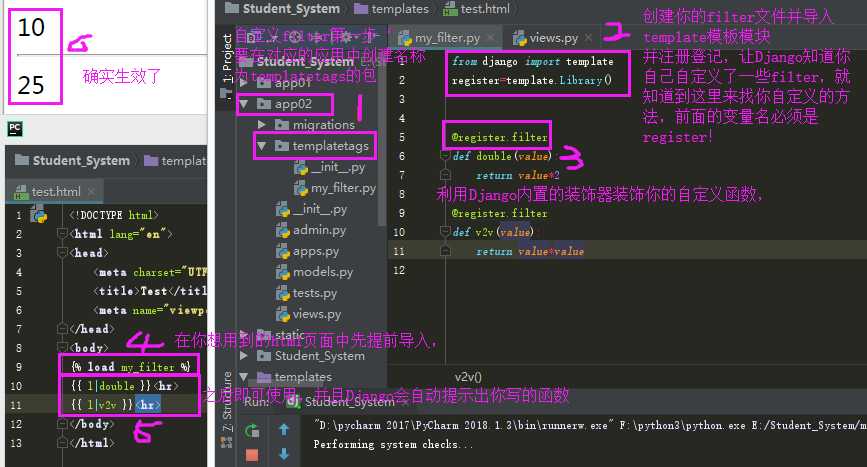Close the test.html tab in left window

pos(91,192)
